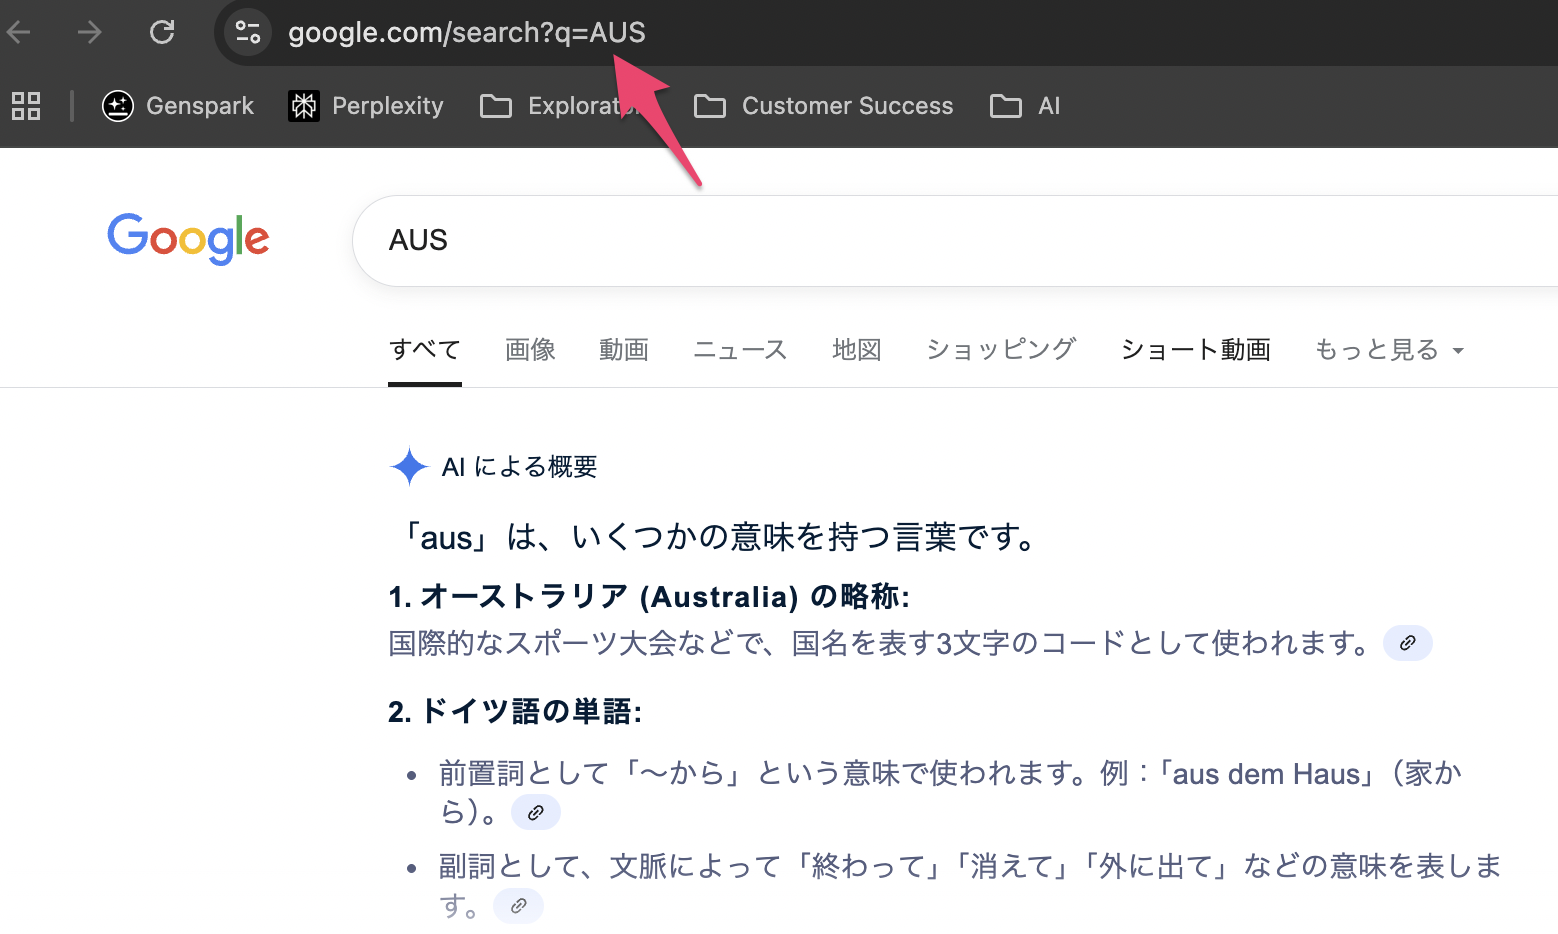Image resolution: width=1558 pixels, height=934 pixels.
Task: Open the 地図 tab
Action: pos(857,350)
